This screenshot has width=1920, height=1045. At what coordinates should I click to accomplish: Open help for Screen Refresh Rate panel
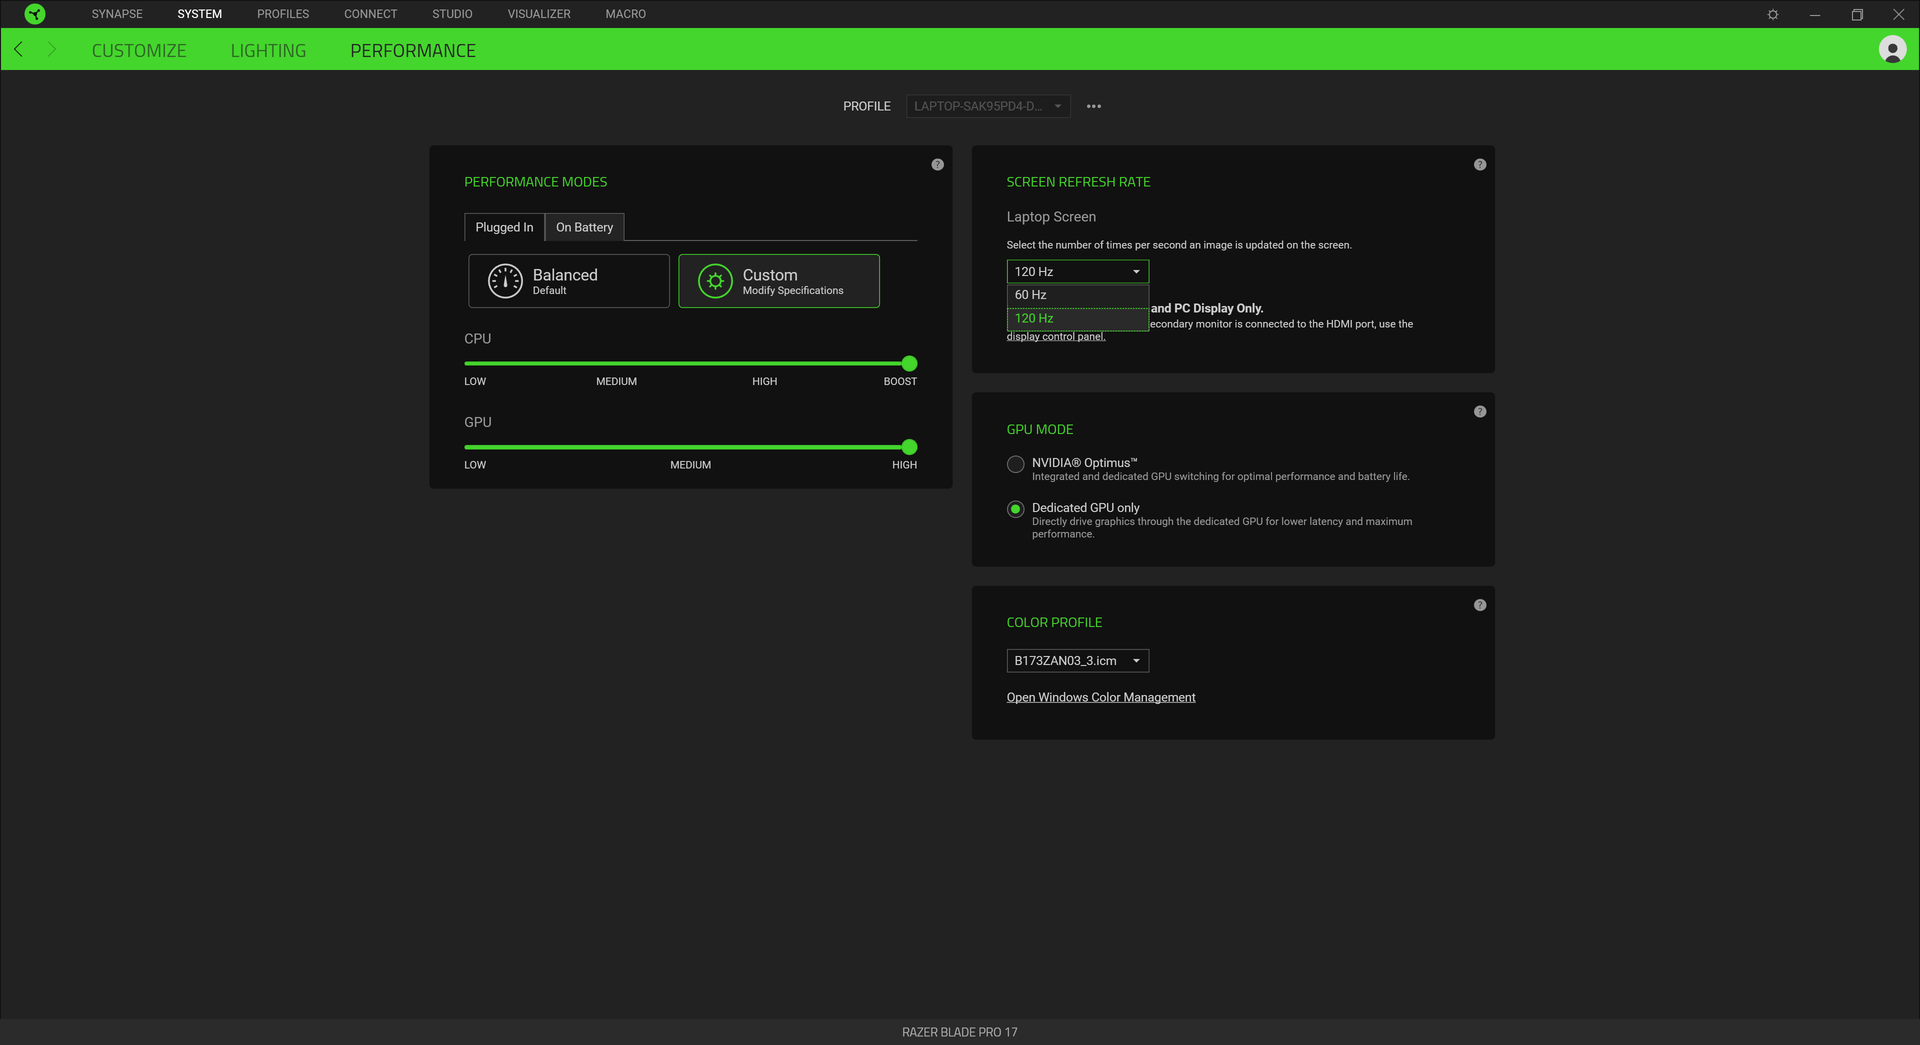coord(1480,164)
